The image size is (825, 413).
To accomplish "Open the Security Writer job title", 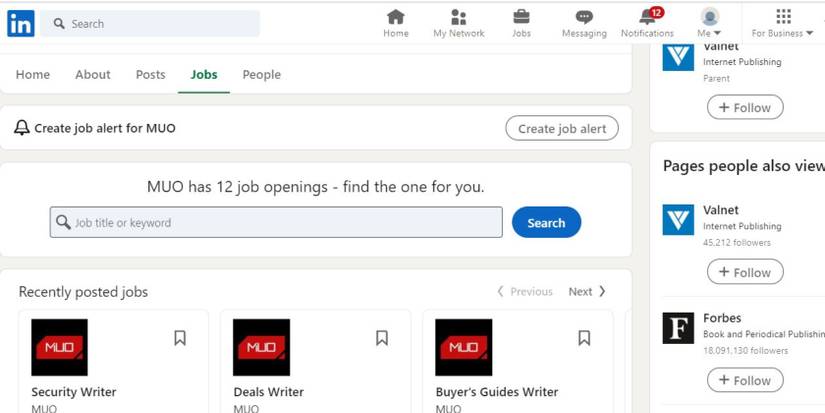I will [74, 392].
